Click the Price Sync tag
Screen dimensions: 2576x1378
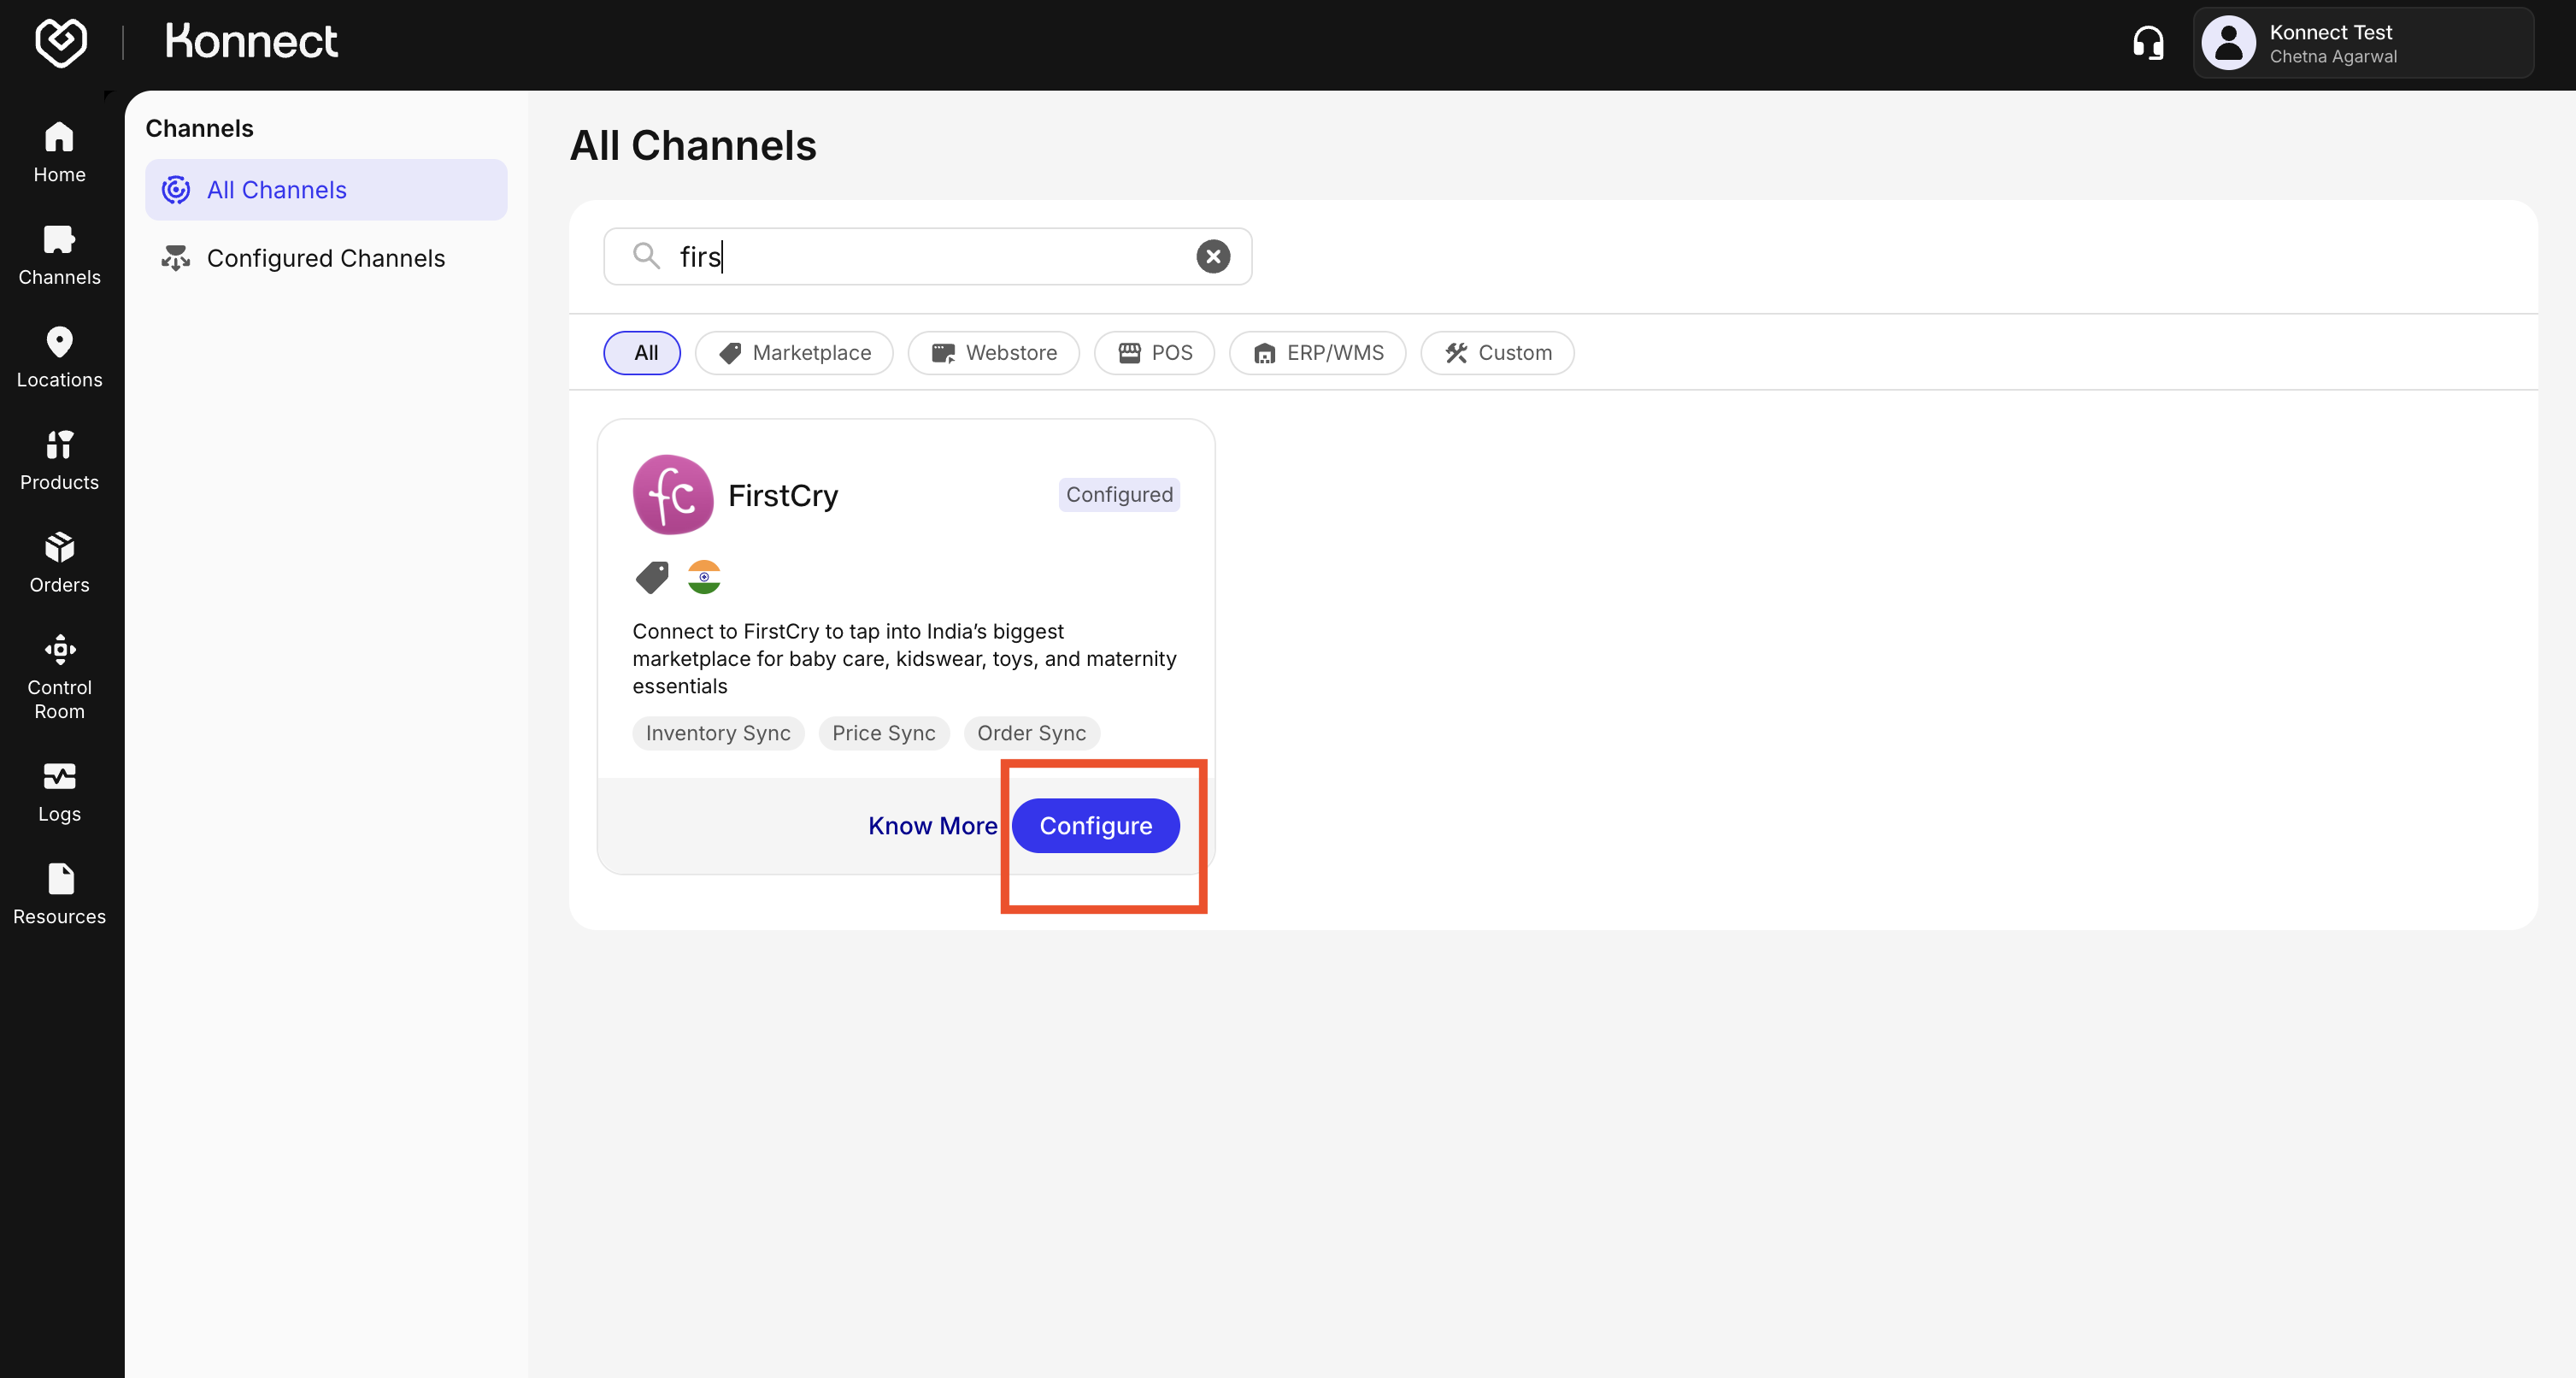[x=884, y=733]
